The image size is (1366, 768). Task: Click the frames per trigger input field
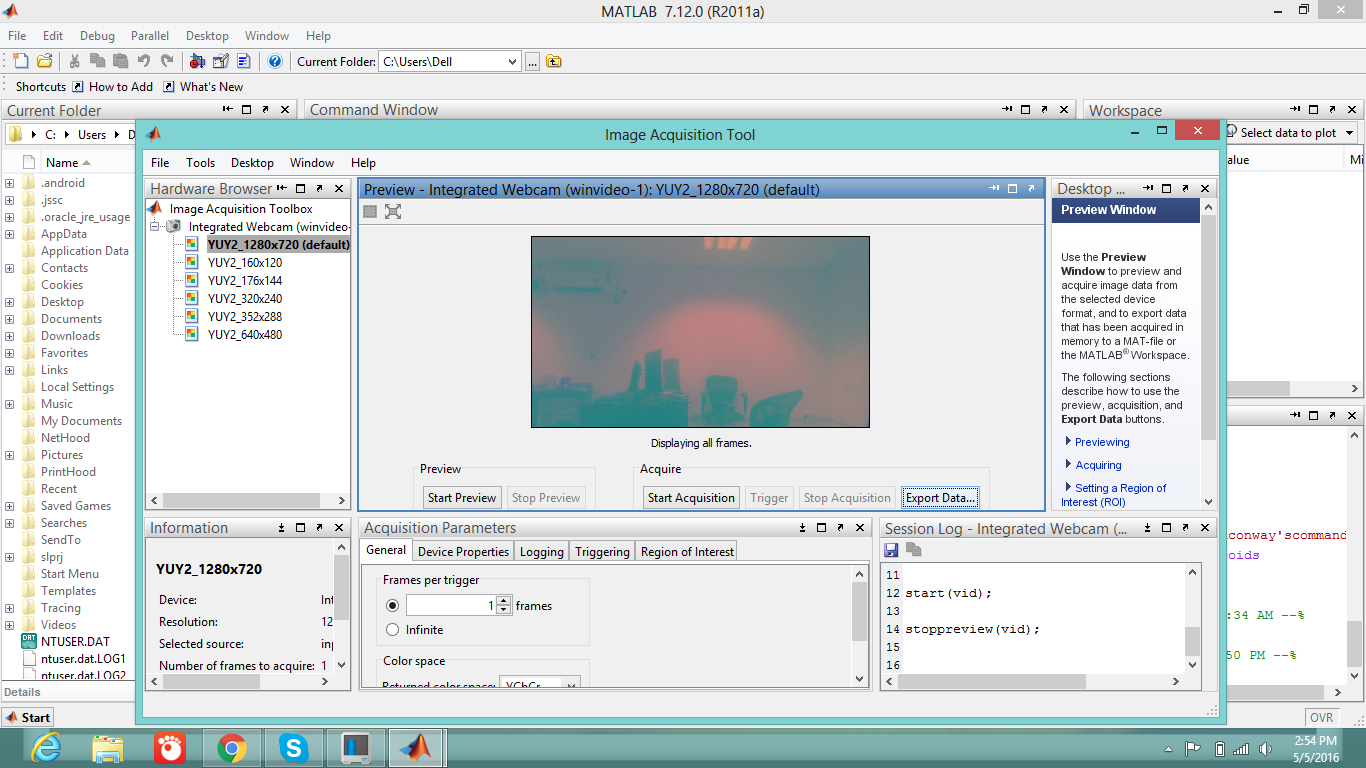coord(451,606)
